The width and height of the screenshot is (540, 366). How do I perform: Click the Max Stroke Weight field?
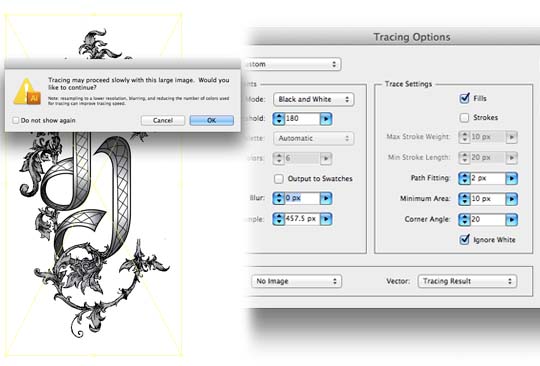click(488, 137)
